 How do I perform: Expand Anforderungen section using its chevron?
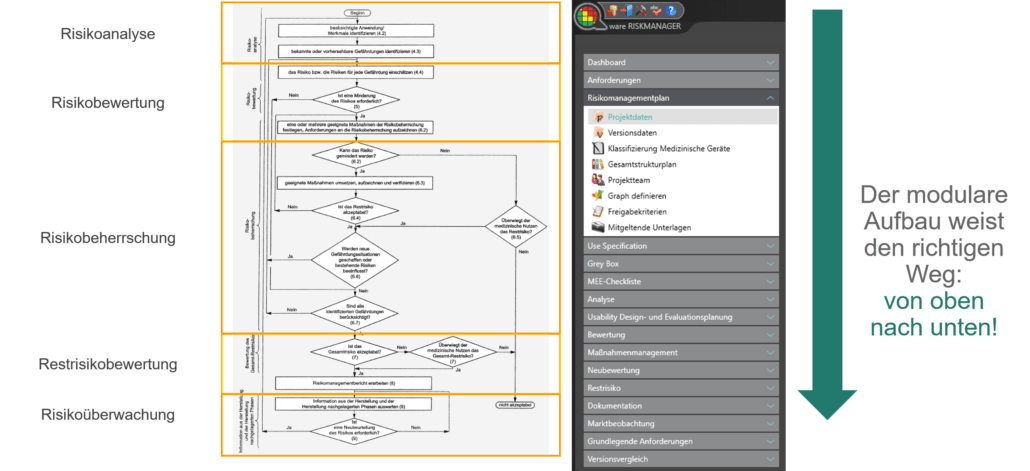point(770,80)
